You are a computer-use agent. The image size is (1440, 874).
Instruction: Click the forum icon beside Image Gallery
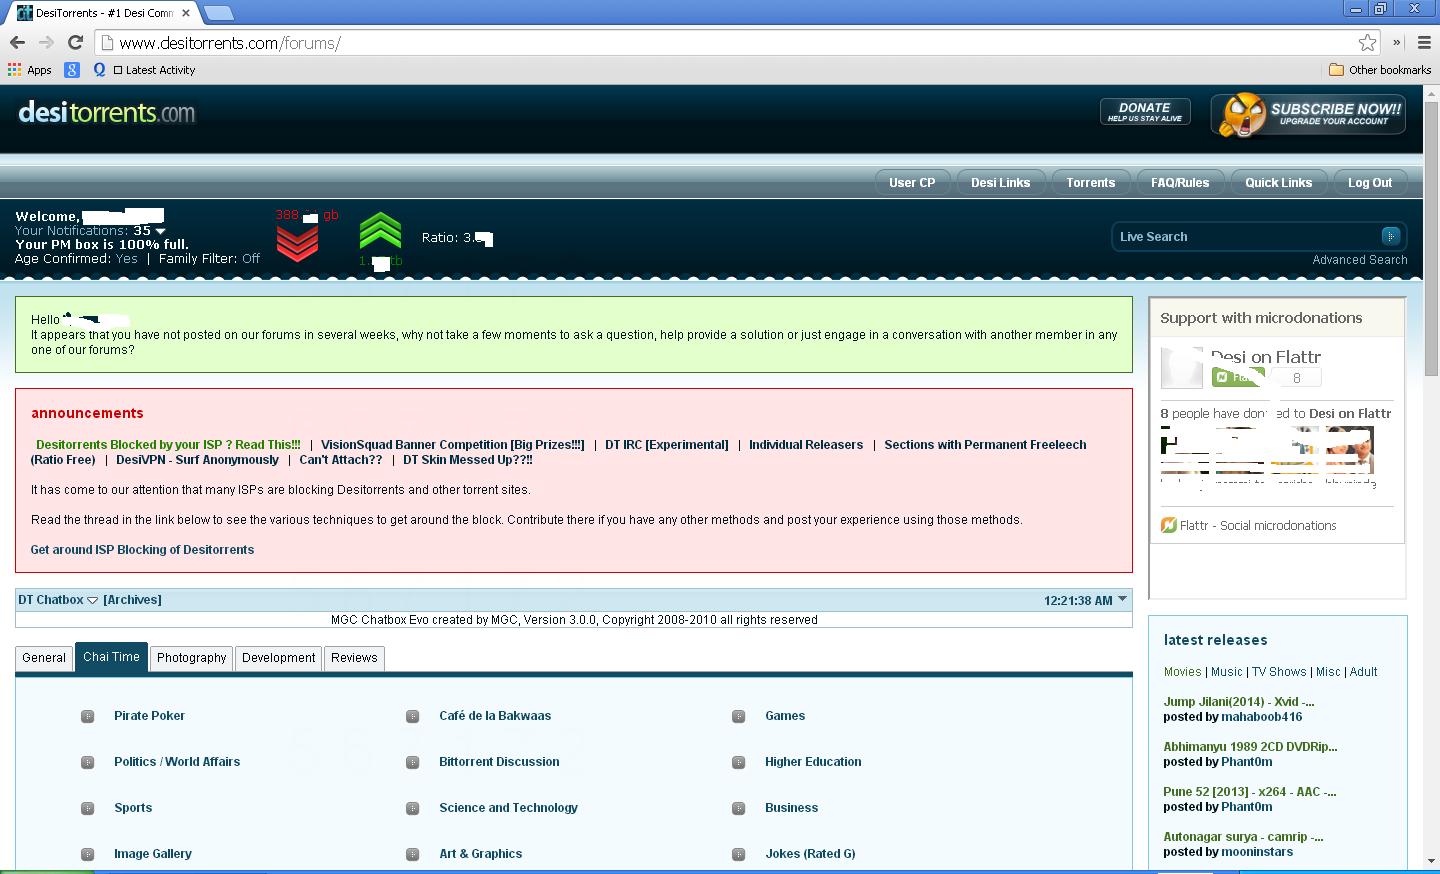(x=88, y=854)
